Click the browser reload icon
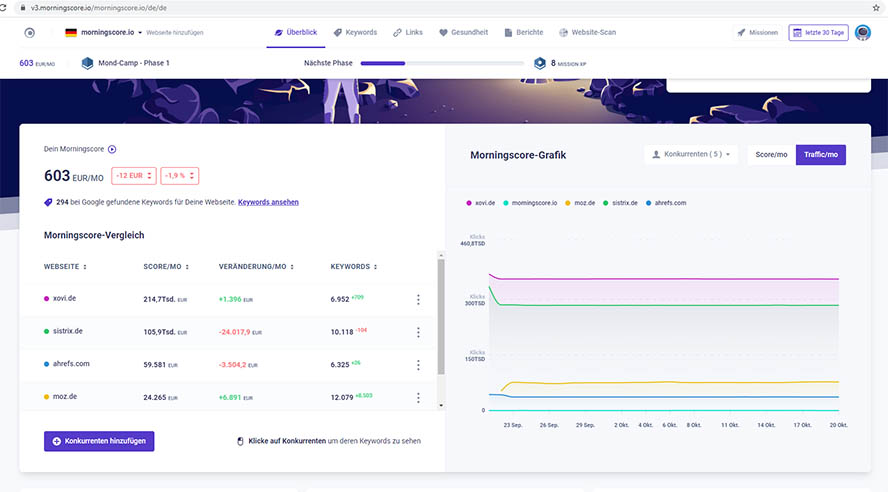 click(x=3, y=8)
